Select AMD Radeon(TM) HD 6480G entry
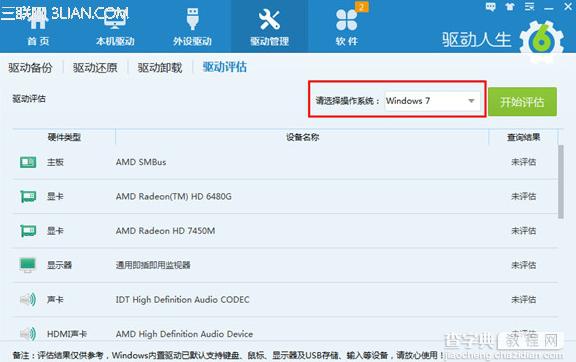The height and width of the screenshot is (362, 576). pos(174,197)
